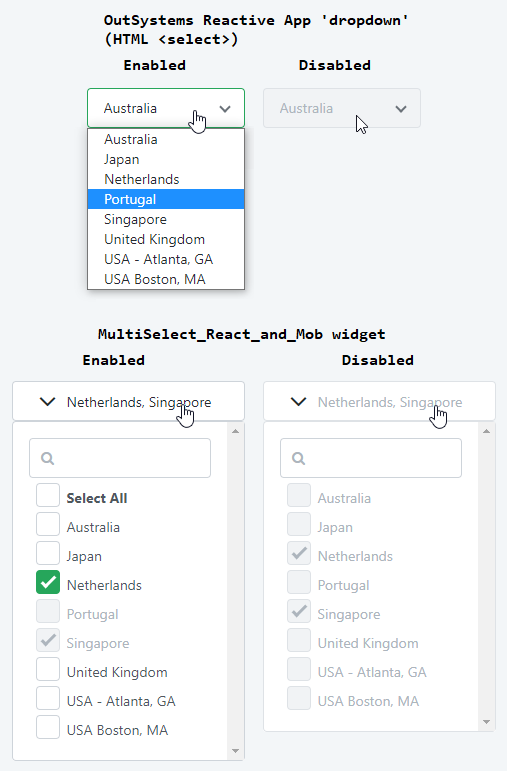Click search magnifier icon in enabled multiselect
Screen dimensions: 507x771
[48, 458]
